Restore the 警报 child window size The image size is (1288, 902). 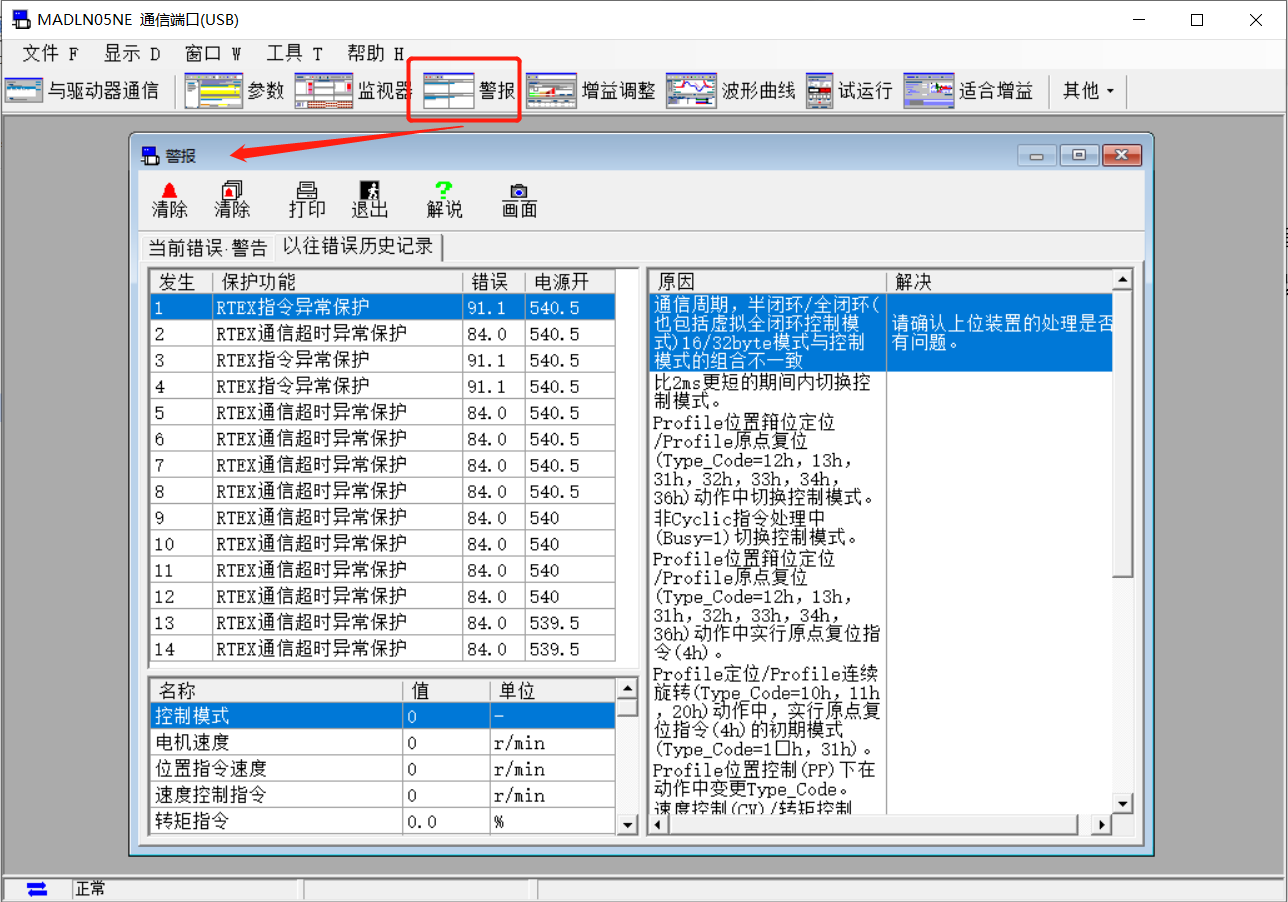[1078, 155]
